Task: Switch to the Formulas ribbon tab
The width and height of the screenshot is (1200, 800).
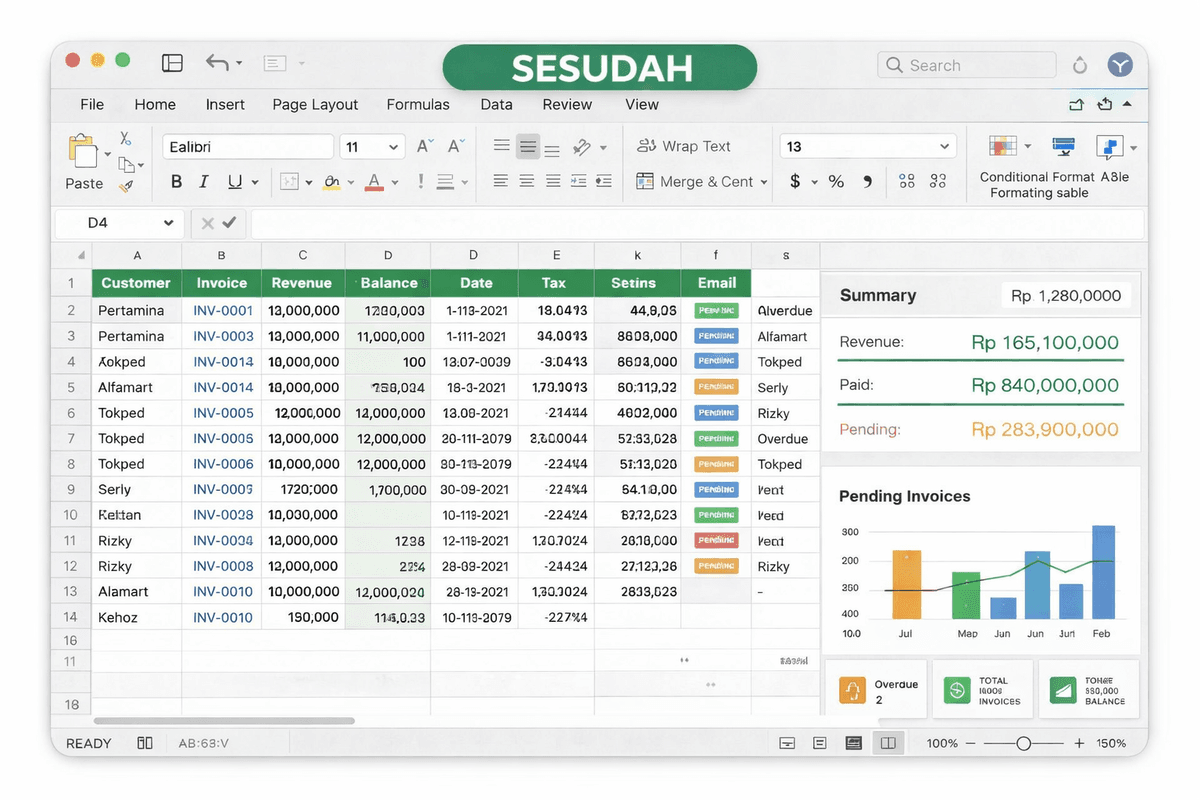Action: [418, 104]
